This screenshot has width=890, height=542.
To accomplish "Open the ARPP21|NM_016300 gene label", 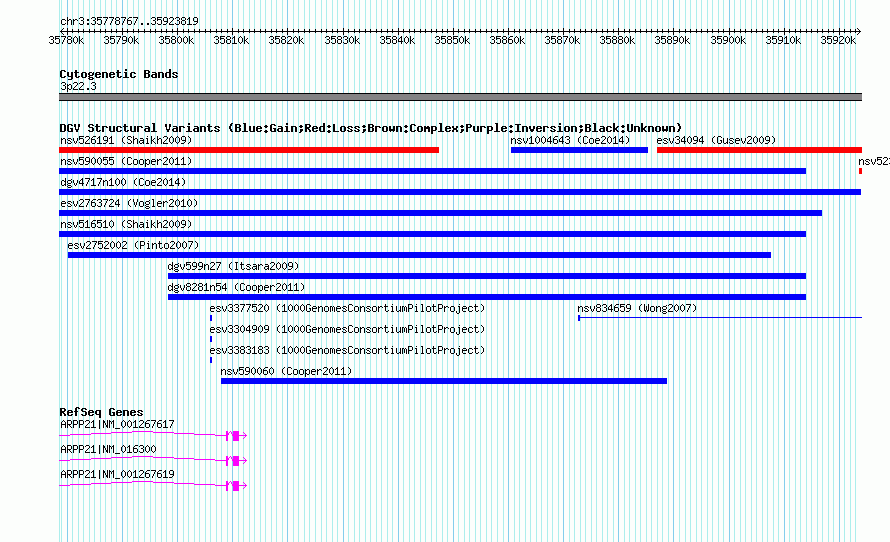I will (108, 449).
